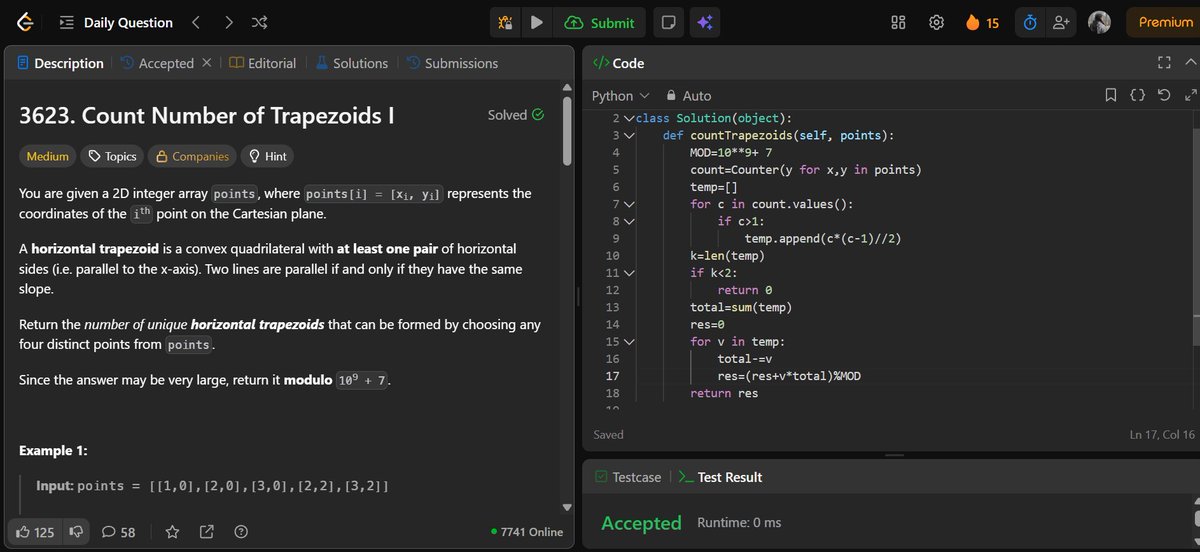Click the invite user icon
This screenshot has width=1200, height=552.
[1061, 22]
